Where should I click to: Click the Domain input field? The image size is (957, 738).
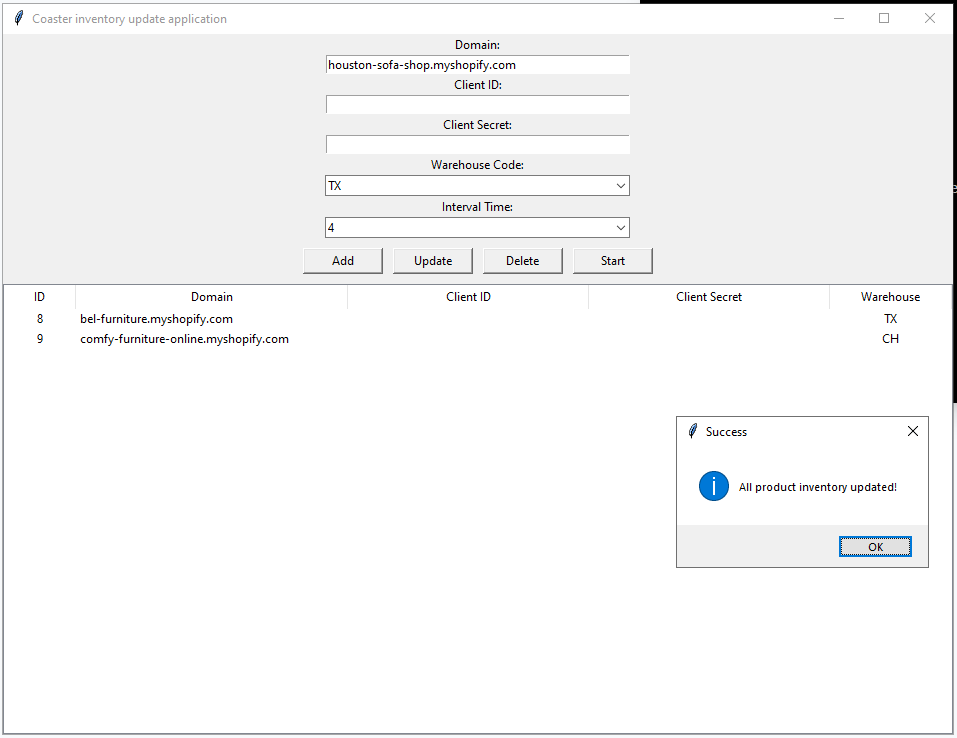477,64
